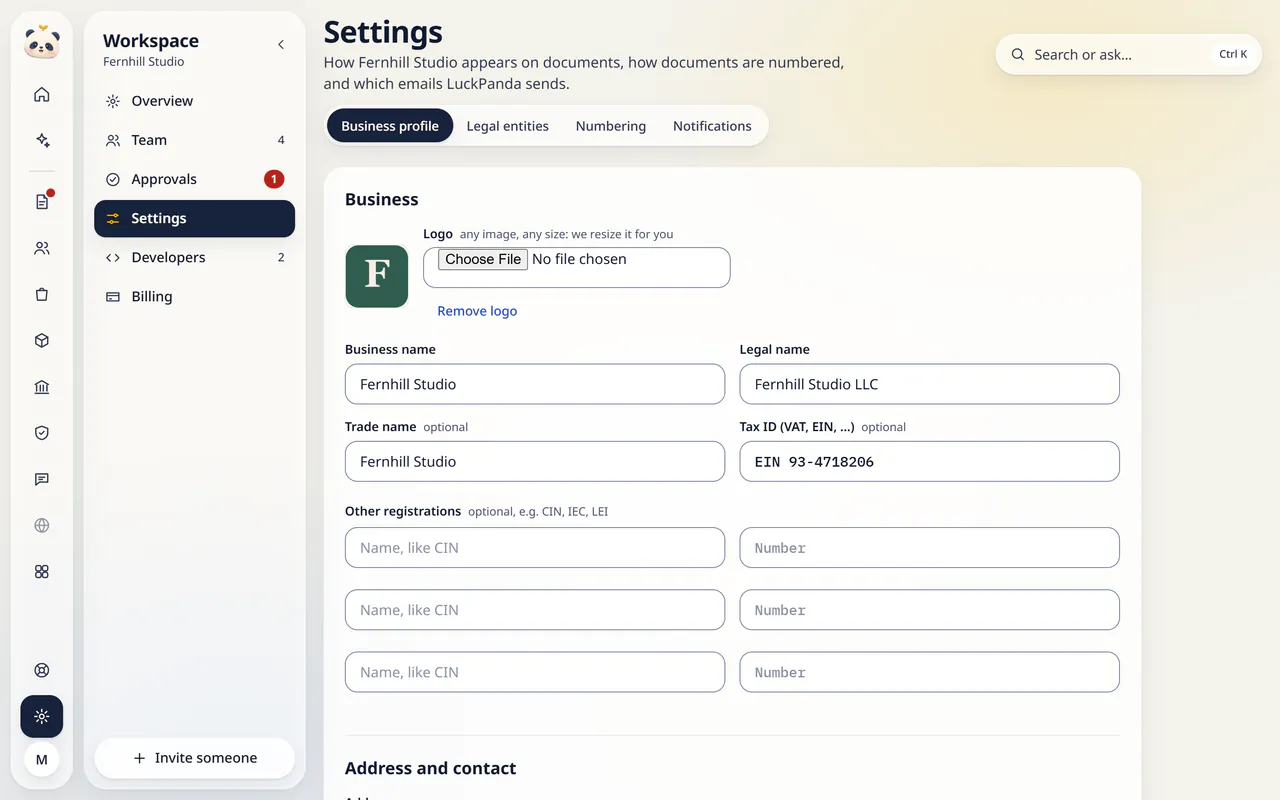Click the panda logo in the rail
Viewport: 1280px width, 800px height.
point(42,43)
